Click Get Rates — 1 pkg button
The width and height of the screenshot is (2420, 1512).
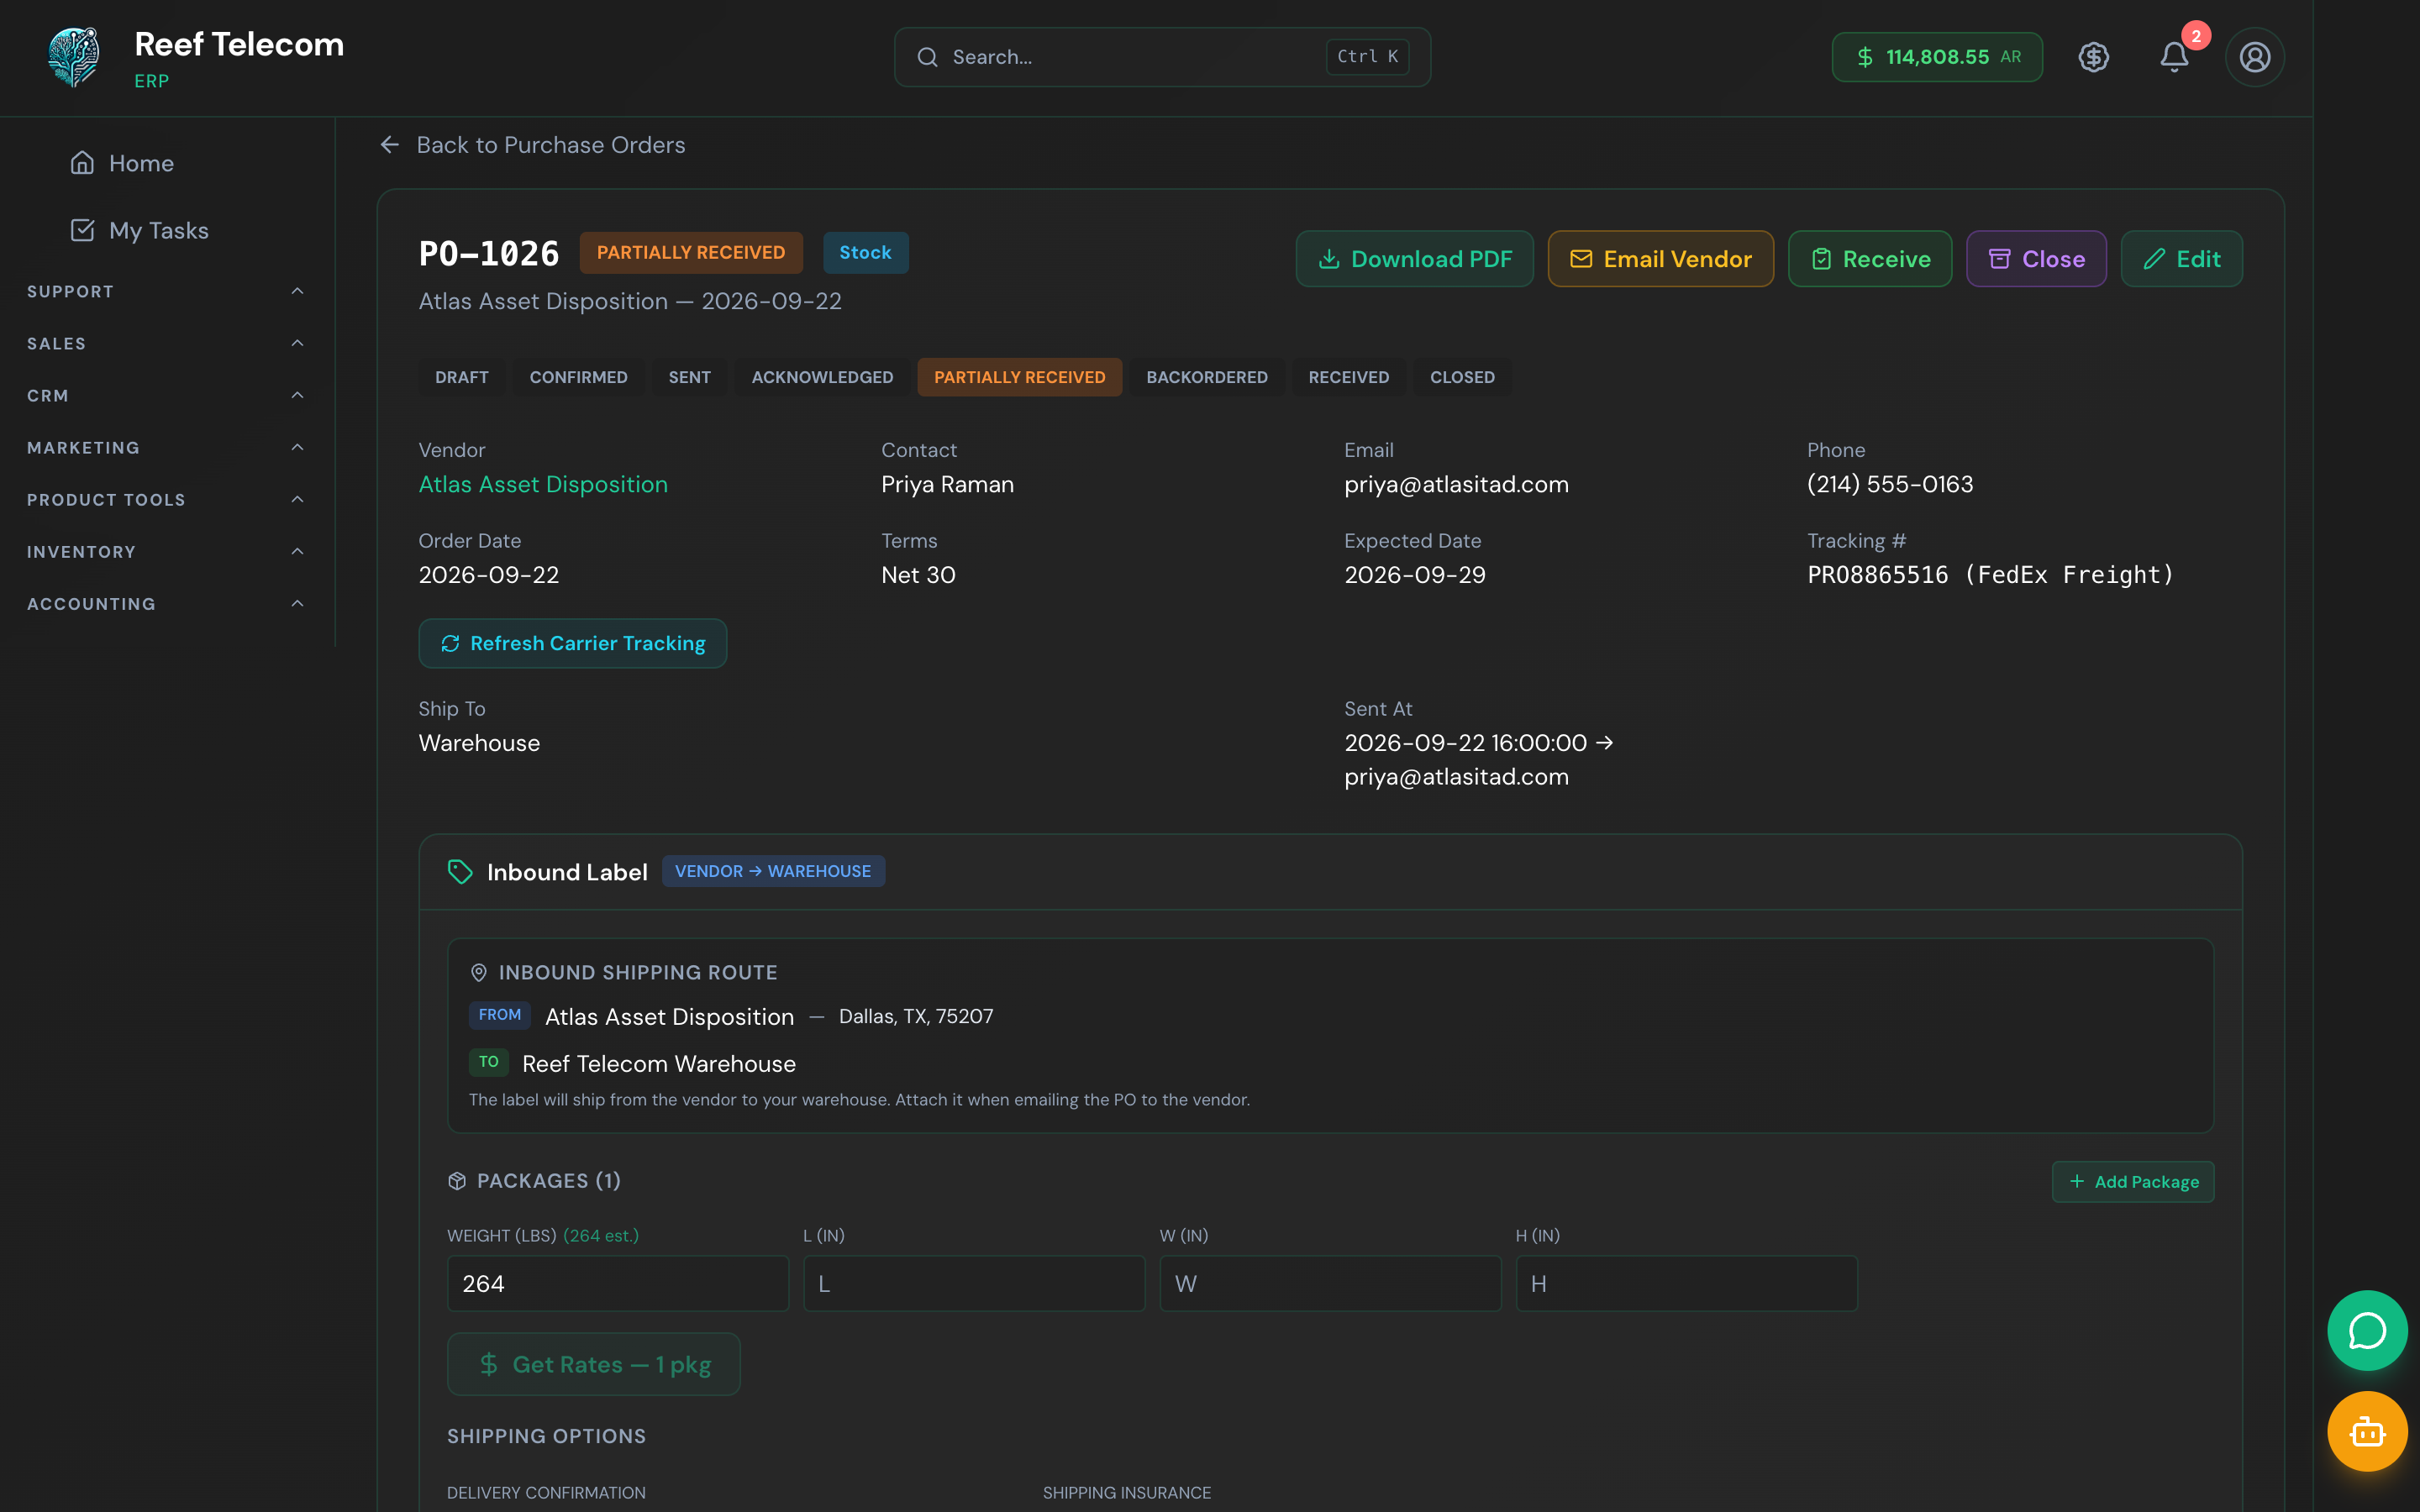[x=594, y=1364]
